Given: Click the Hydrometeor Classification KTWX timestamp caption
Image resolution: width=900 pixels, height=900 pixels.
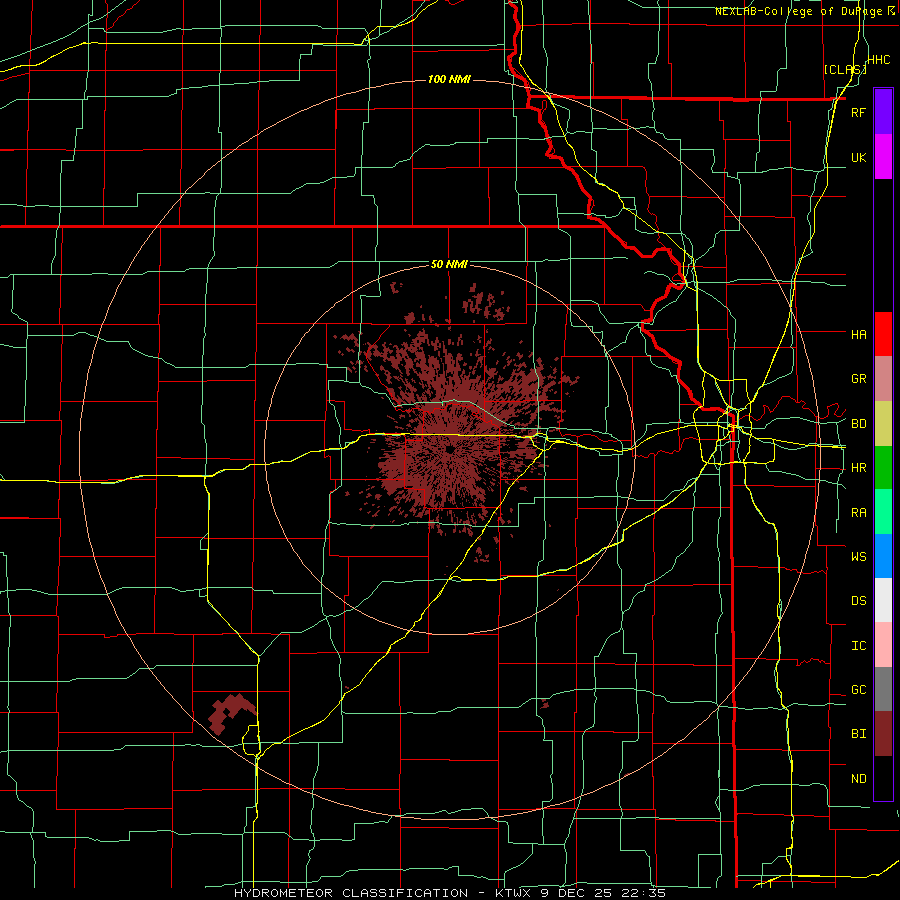Looking at the screenshot, I should (x=450, y=893).
